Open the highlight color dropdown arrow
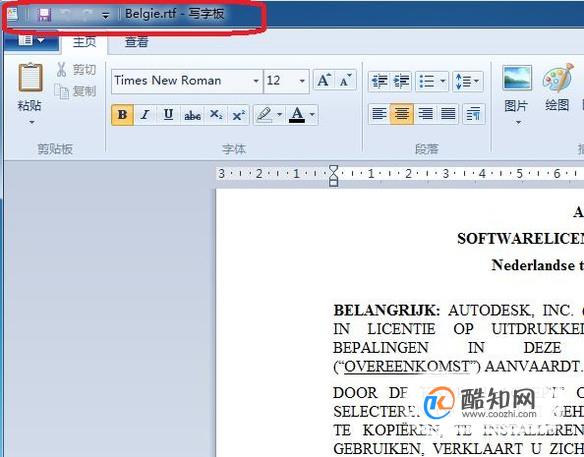This screenshot has height=457, width=584. coord(279,114)
